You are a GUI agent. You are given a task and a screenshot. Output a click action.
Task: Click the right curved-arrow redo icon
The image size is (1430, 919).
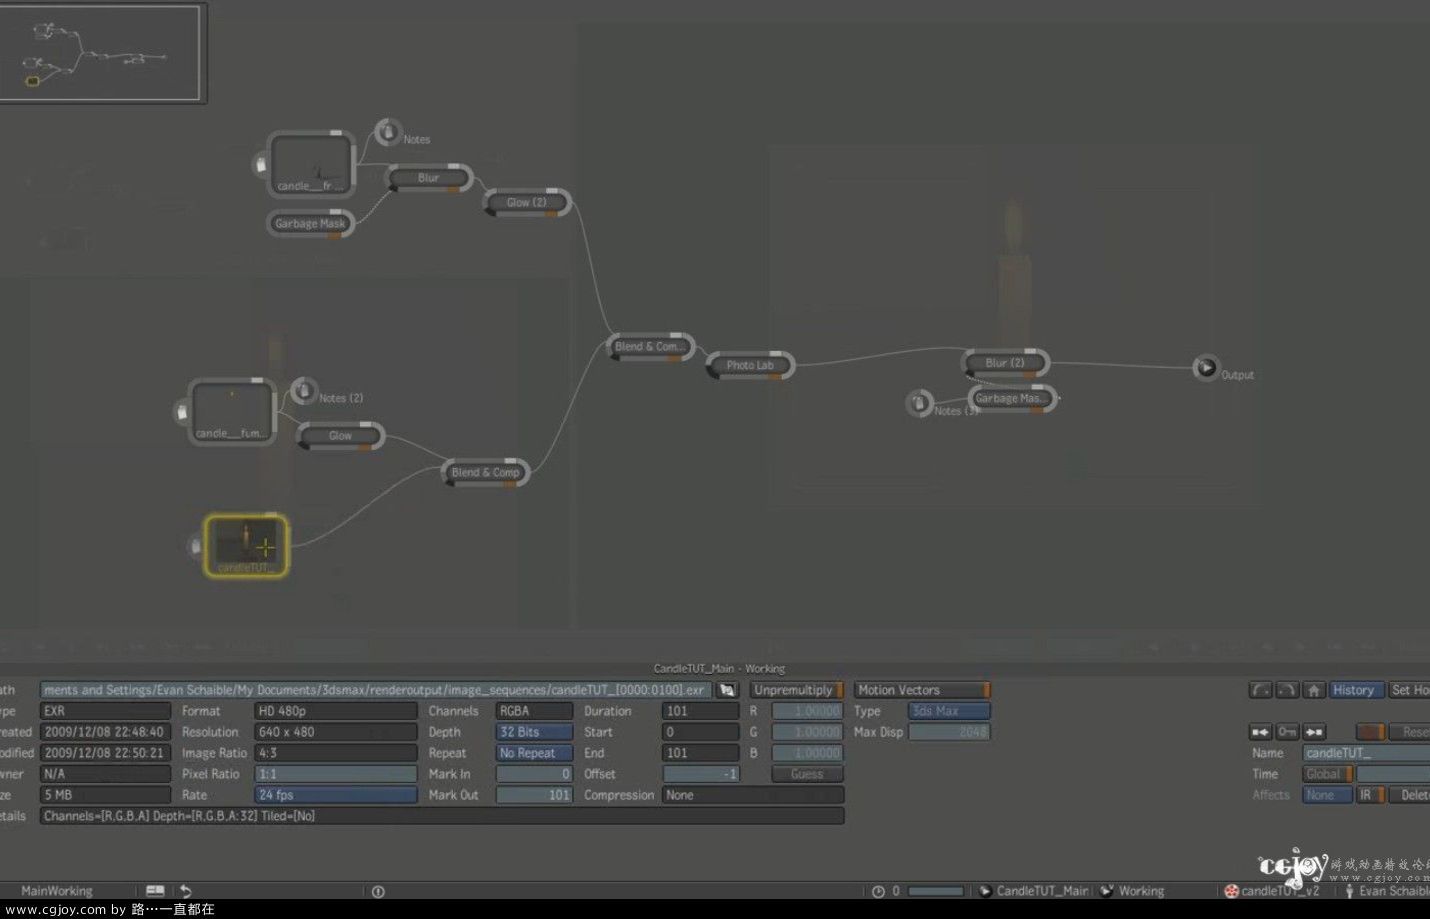tap(1287, 690)
